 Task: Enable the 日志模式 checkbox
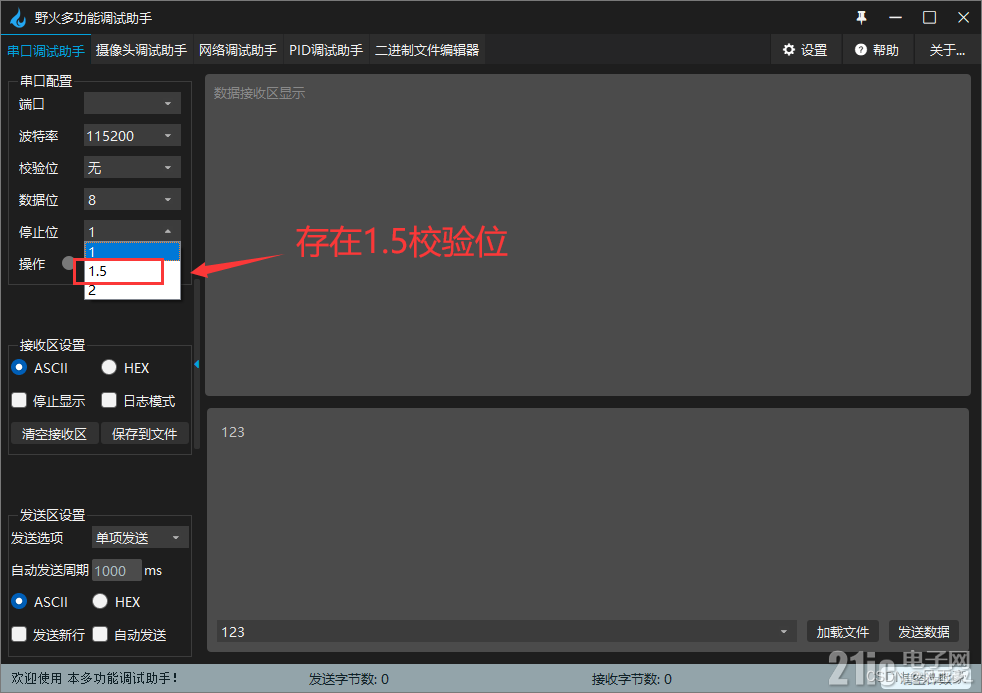(x=109, y=400)
